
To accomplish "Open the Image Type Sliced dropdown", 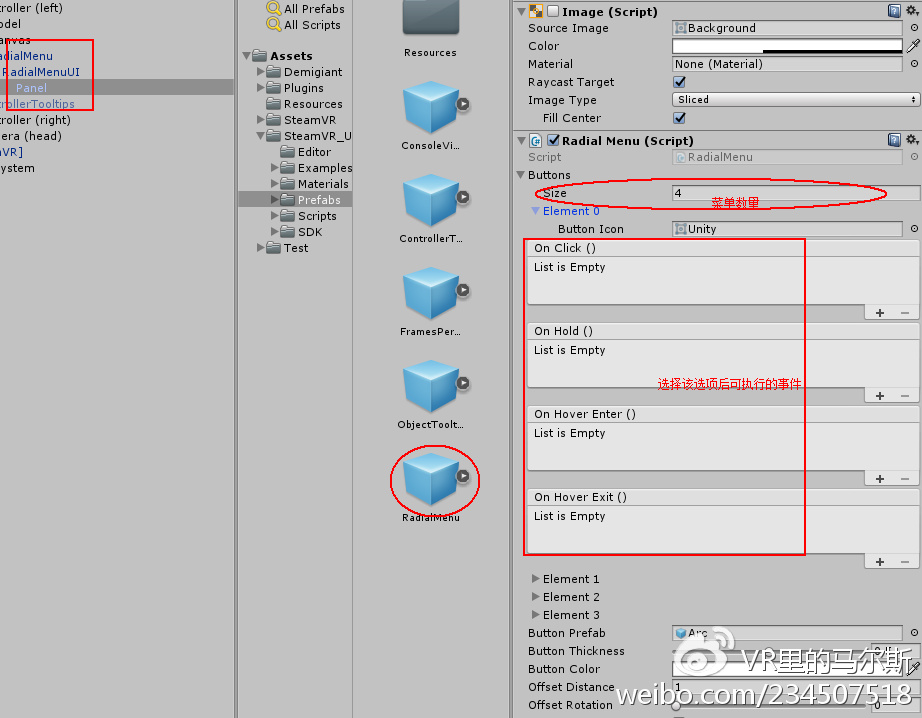I will pos(796,99).
